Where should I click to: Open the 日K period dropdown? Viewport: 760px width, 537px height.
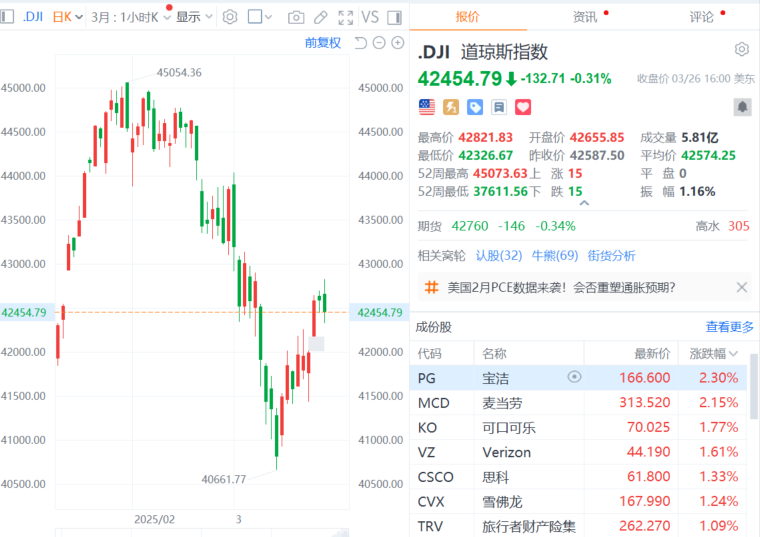[67, 17]
